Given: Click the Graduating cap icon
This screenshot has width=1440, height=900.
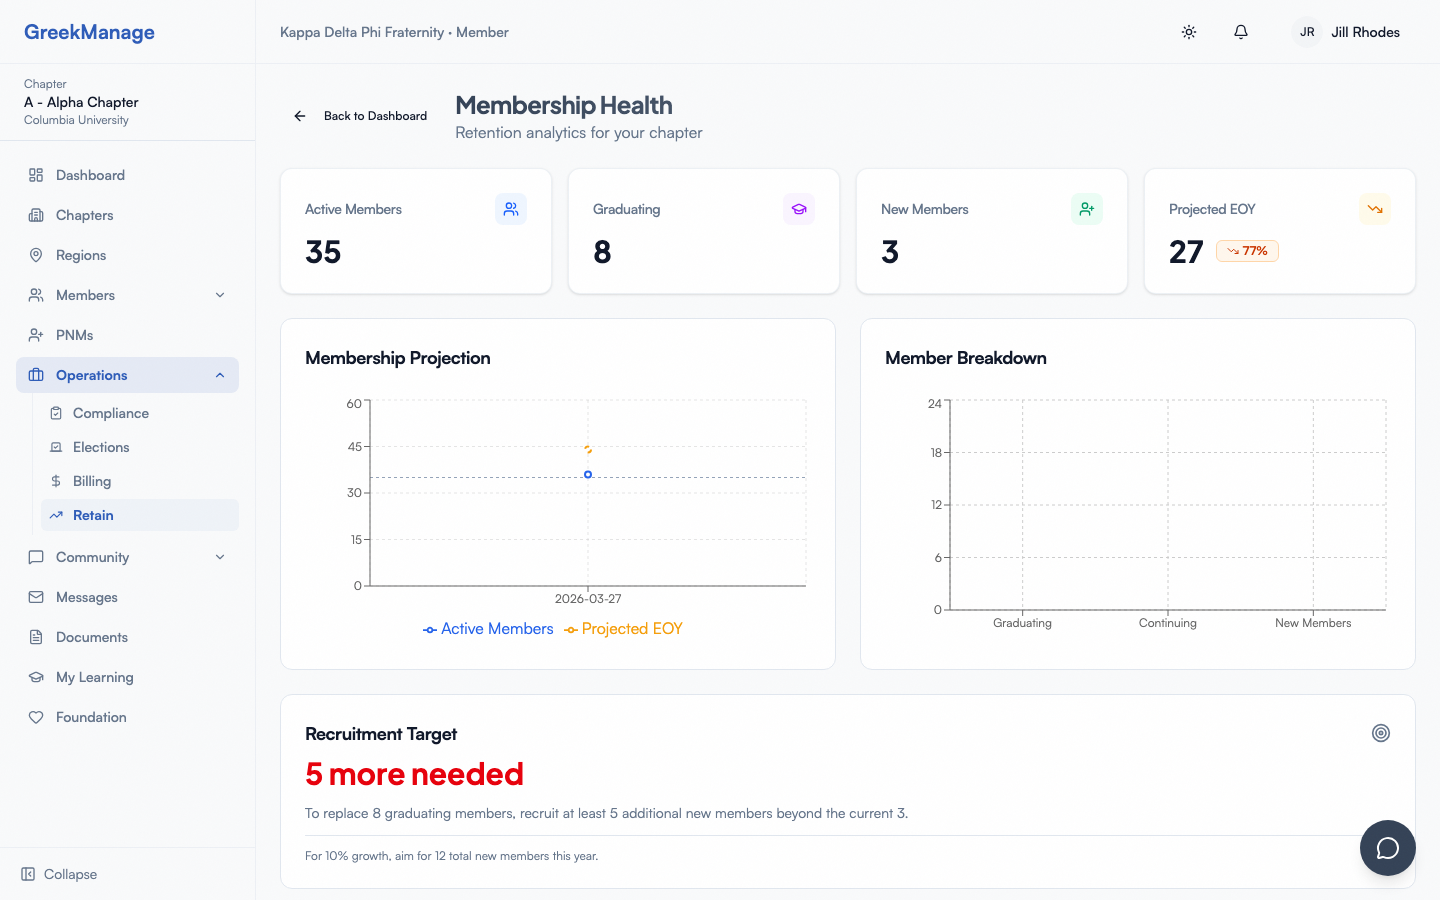Looking at the screenshot, I should click(799, 209).
